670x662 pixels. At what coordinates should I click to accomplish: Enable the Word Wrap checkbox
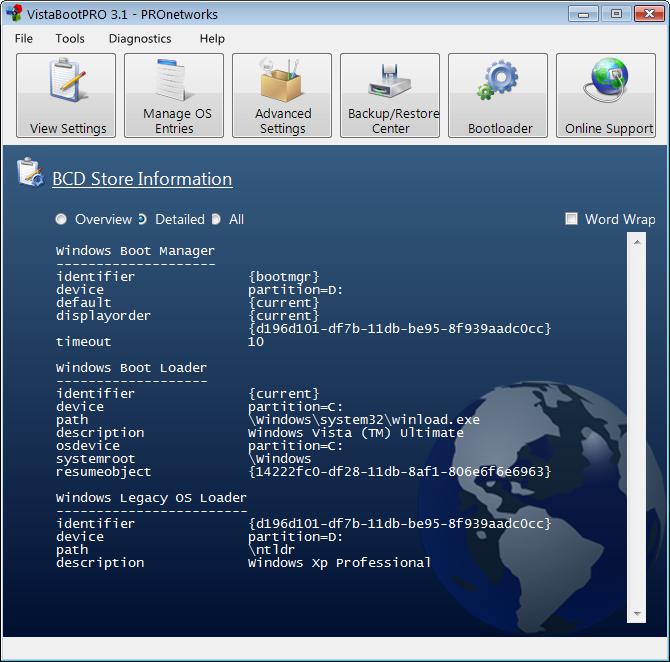tap(571, 219)
